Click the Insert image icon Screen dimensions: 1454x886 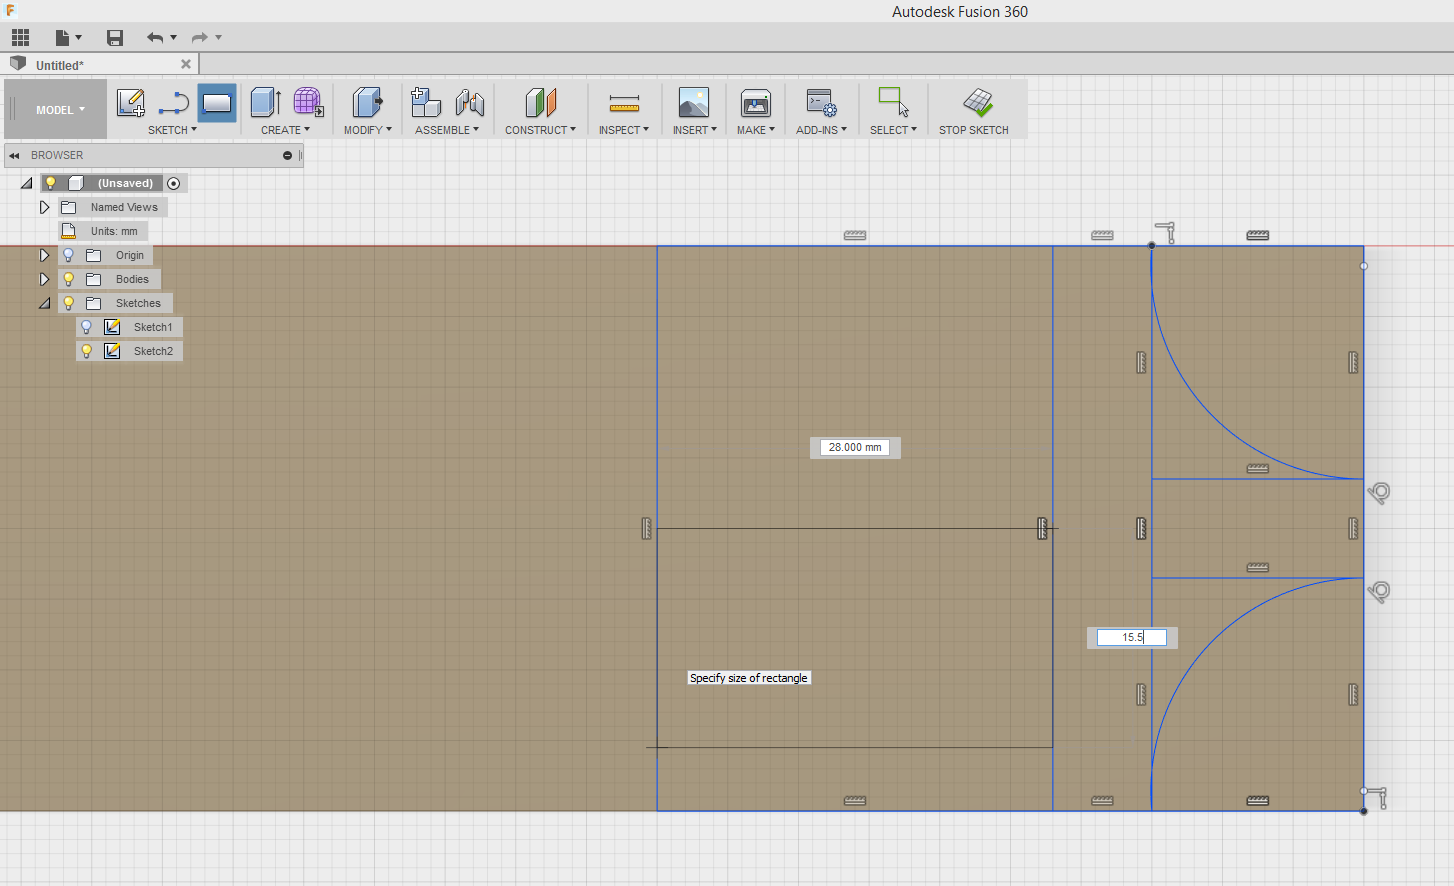pyautogui.click(x=694, y=102)
